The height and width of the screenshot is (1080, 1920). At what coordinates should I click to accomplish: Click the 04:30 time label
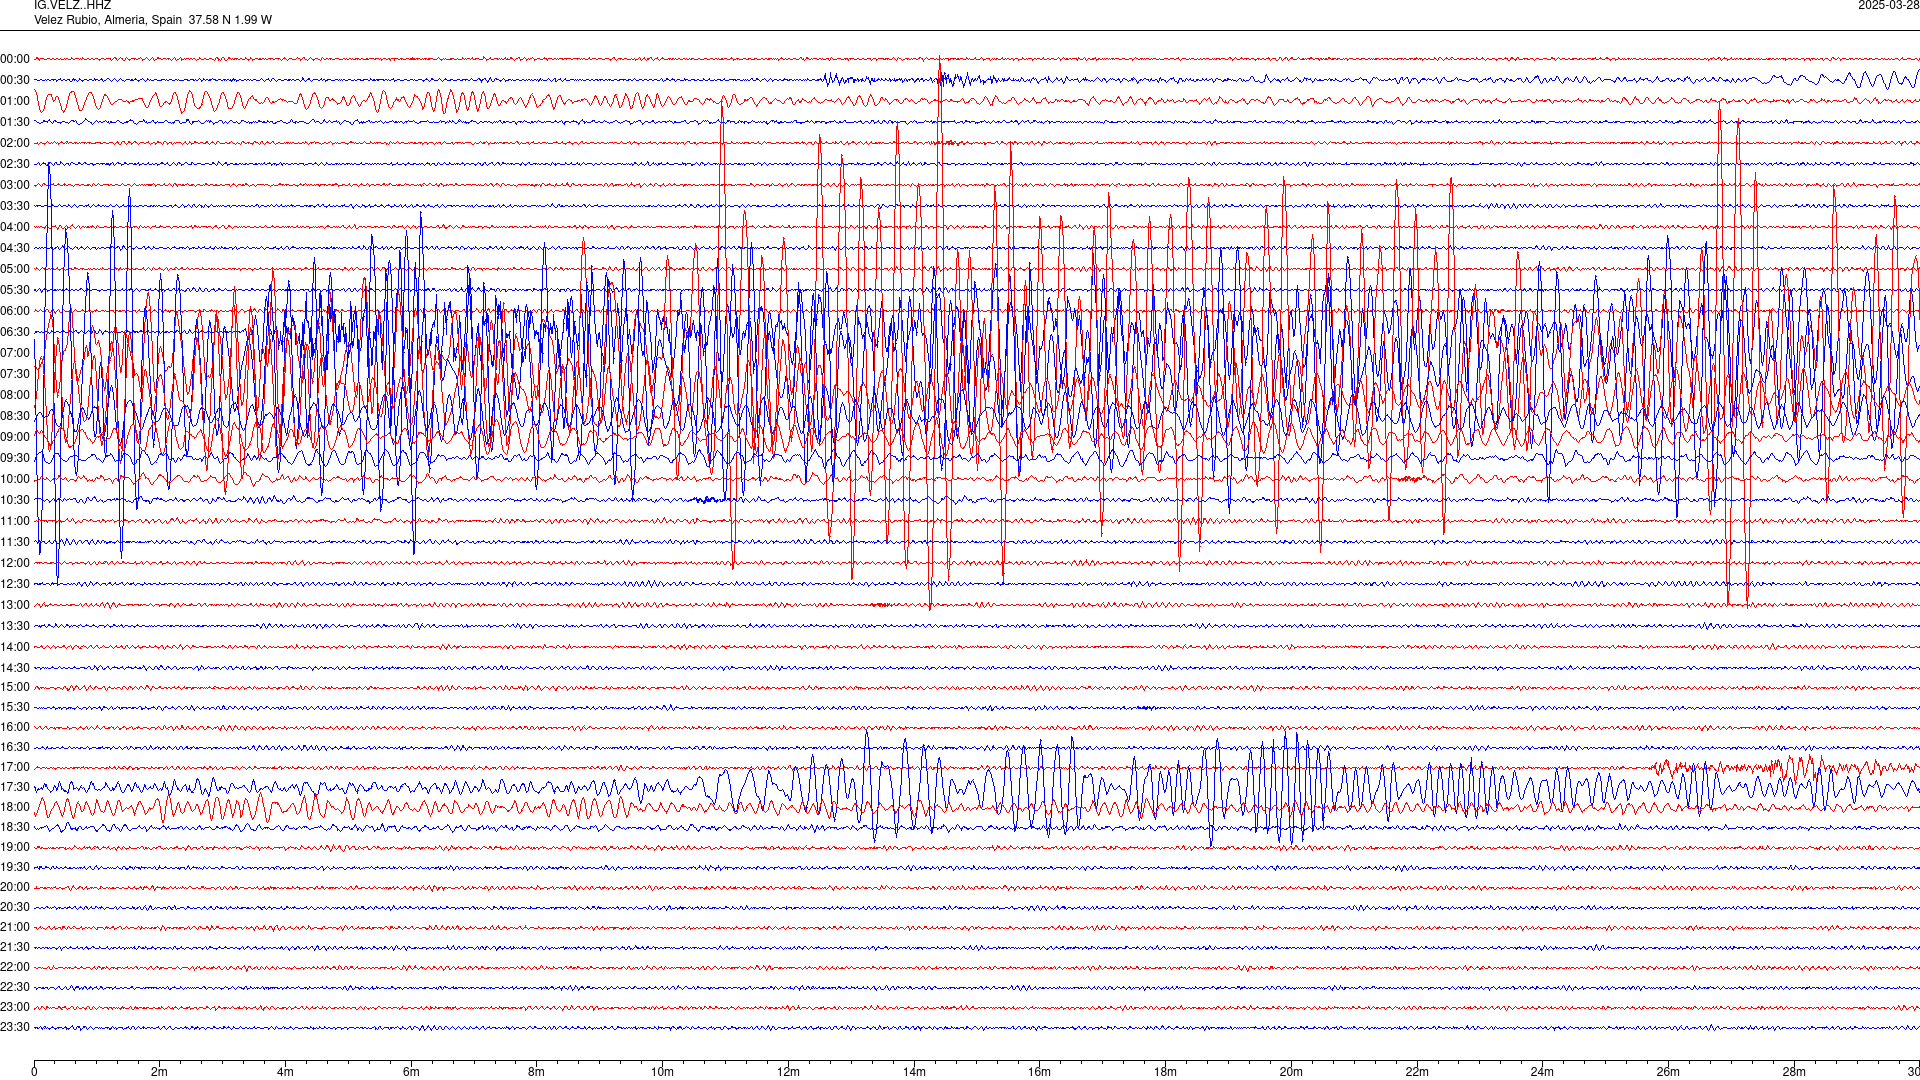(15, 248)
